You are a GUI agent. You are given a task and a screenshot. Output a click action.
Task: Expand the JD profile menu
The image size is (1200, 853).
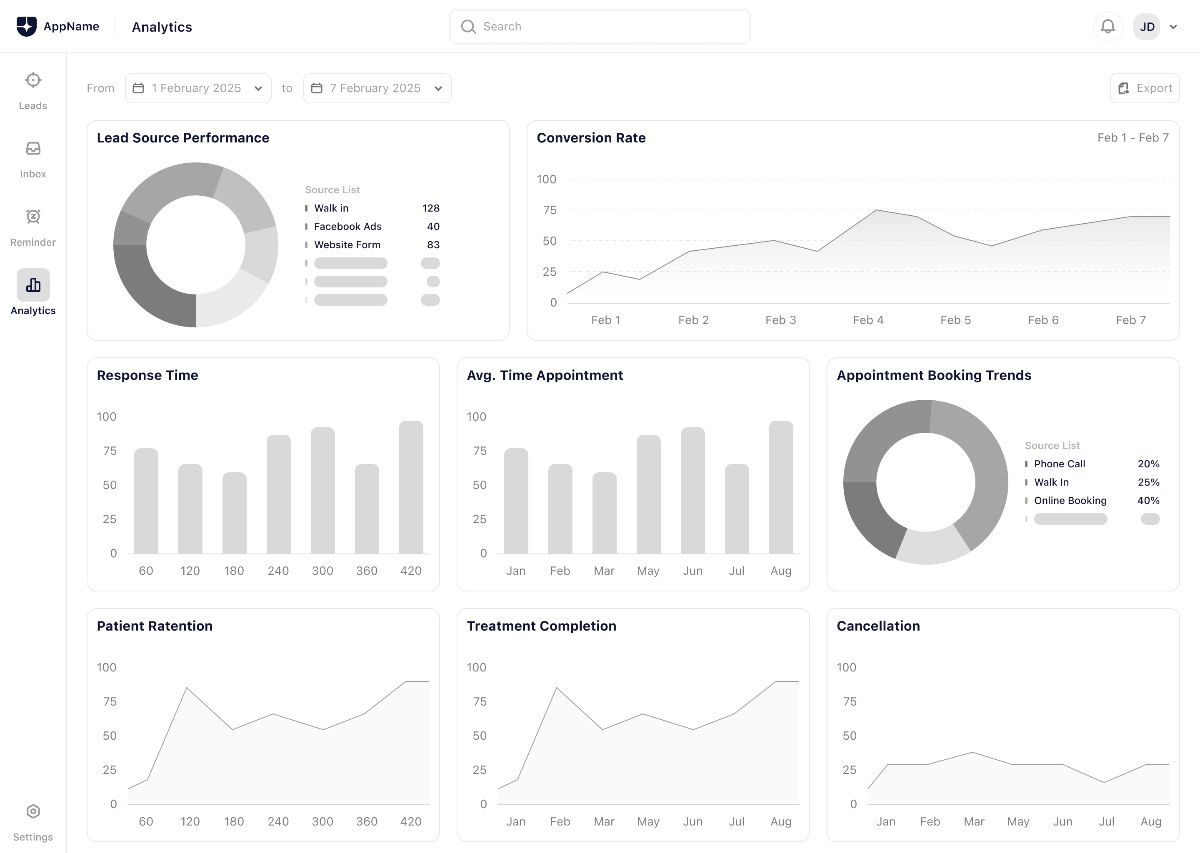1174,27
